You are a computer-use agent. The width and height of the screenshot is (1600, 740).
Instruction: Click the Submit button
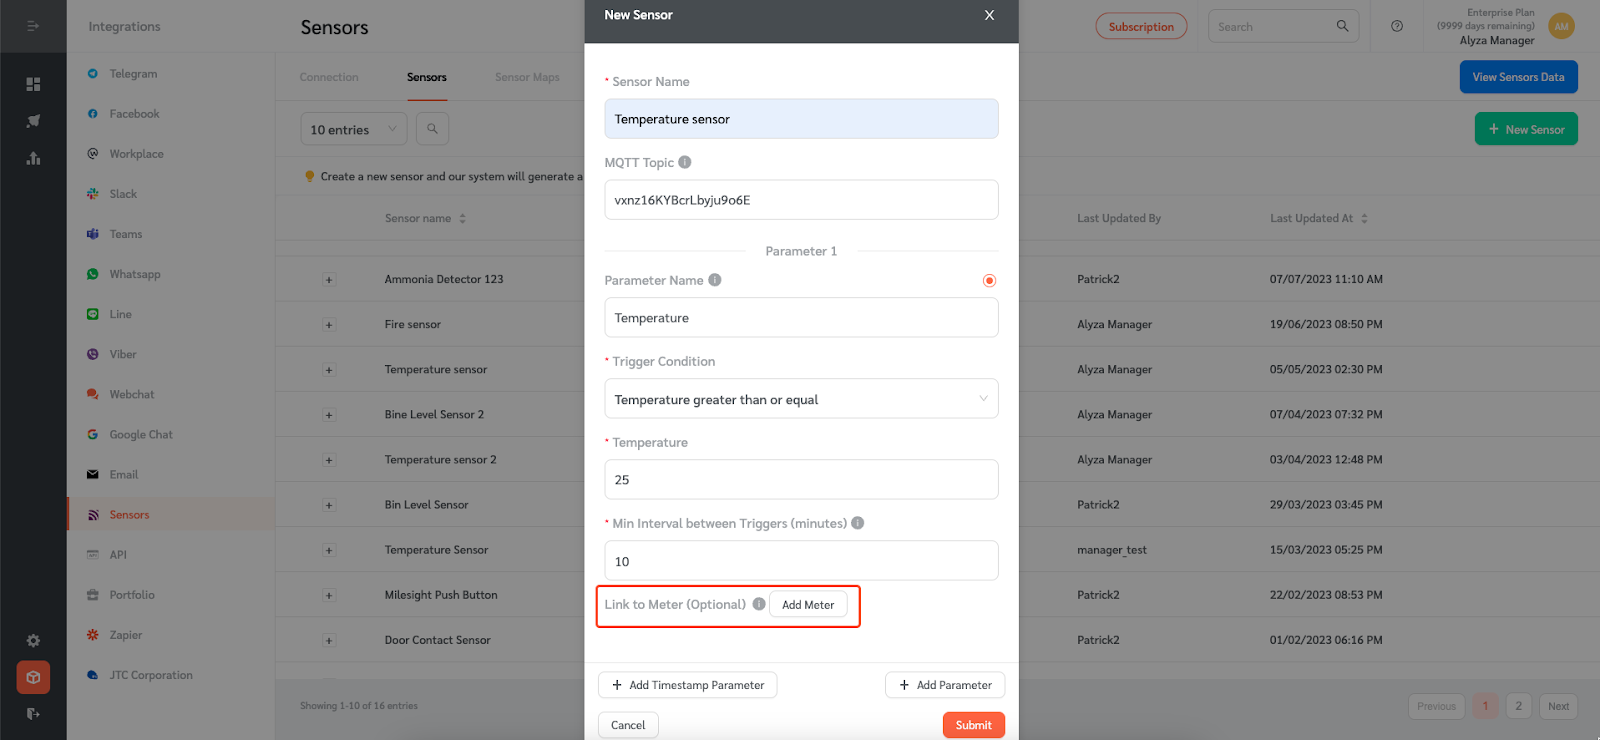[x=974, y=725]
